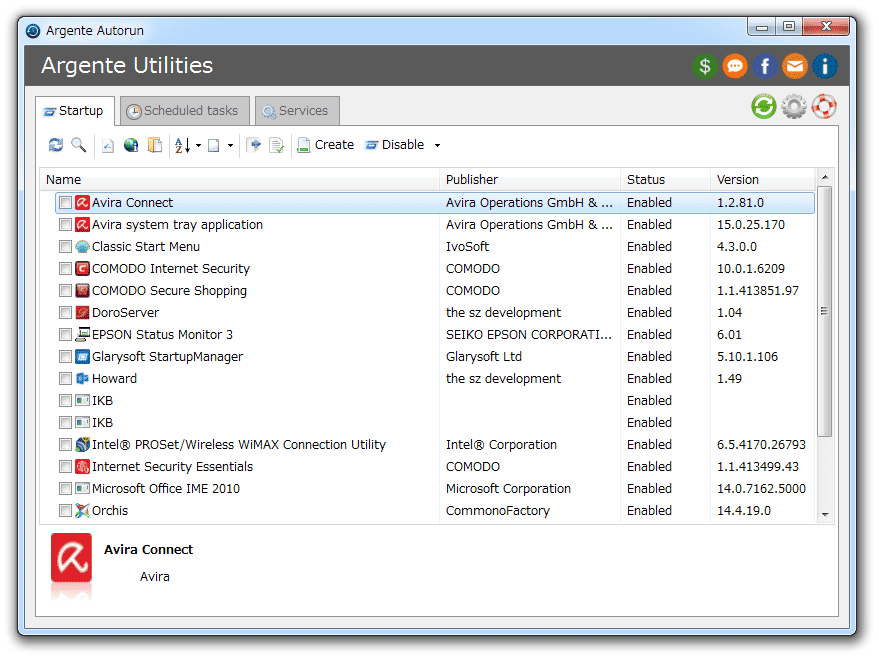Open the Scheduled tasks tab

click(184, 111)
